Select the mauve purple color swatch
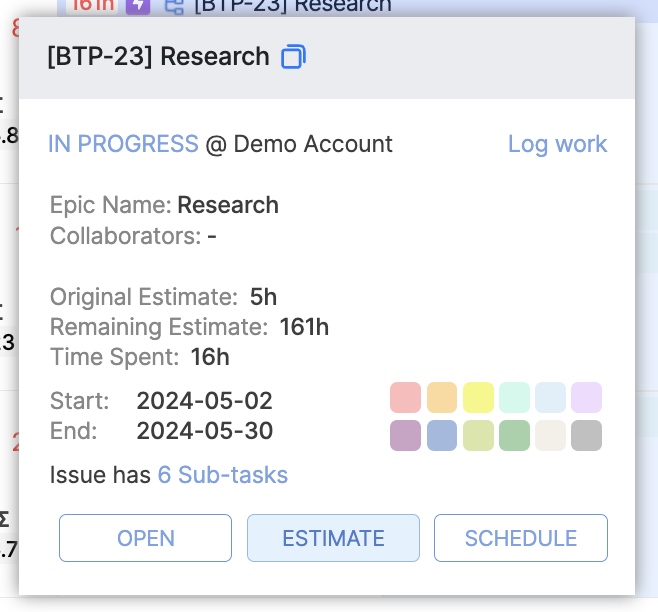This screenshot has height=612, width=658. pos(406,435)
